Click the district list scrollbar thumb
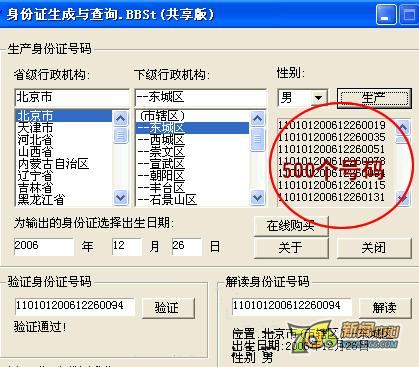This screenshot has height=367, width=419. [x=257, y=139]
